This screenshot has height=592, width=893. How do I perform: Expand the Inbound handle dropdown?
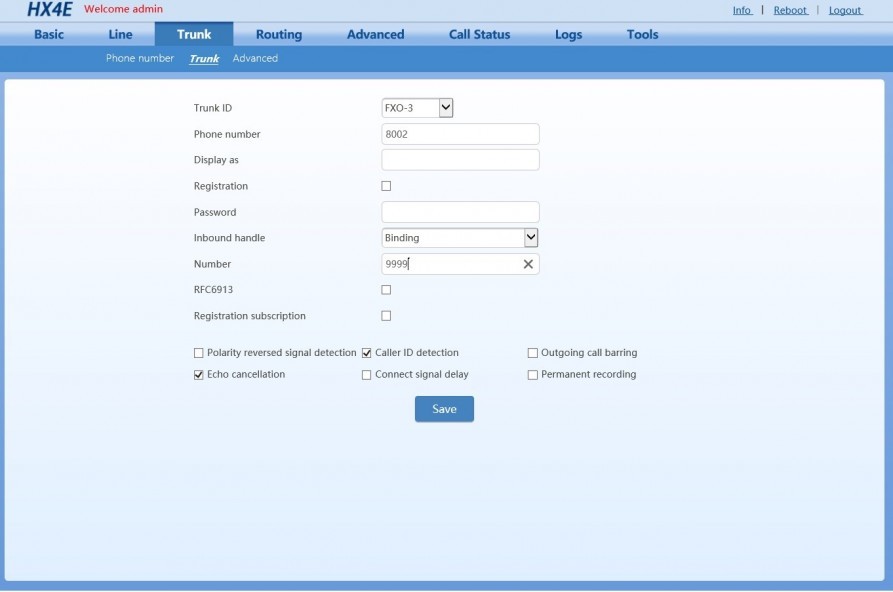530,238
